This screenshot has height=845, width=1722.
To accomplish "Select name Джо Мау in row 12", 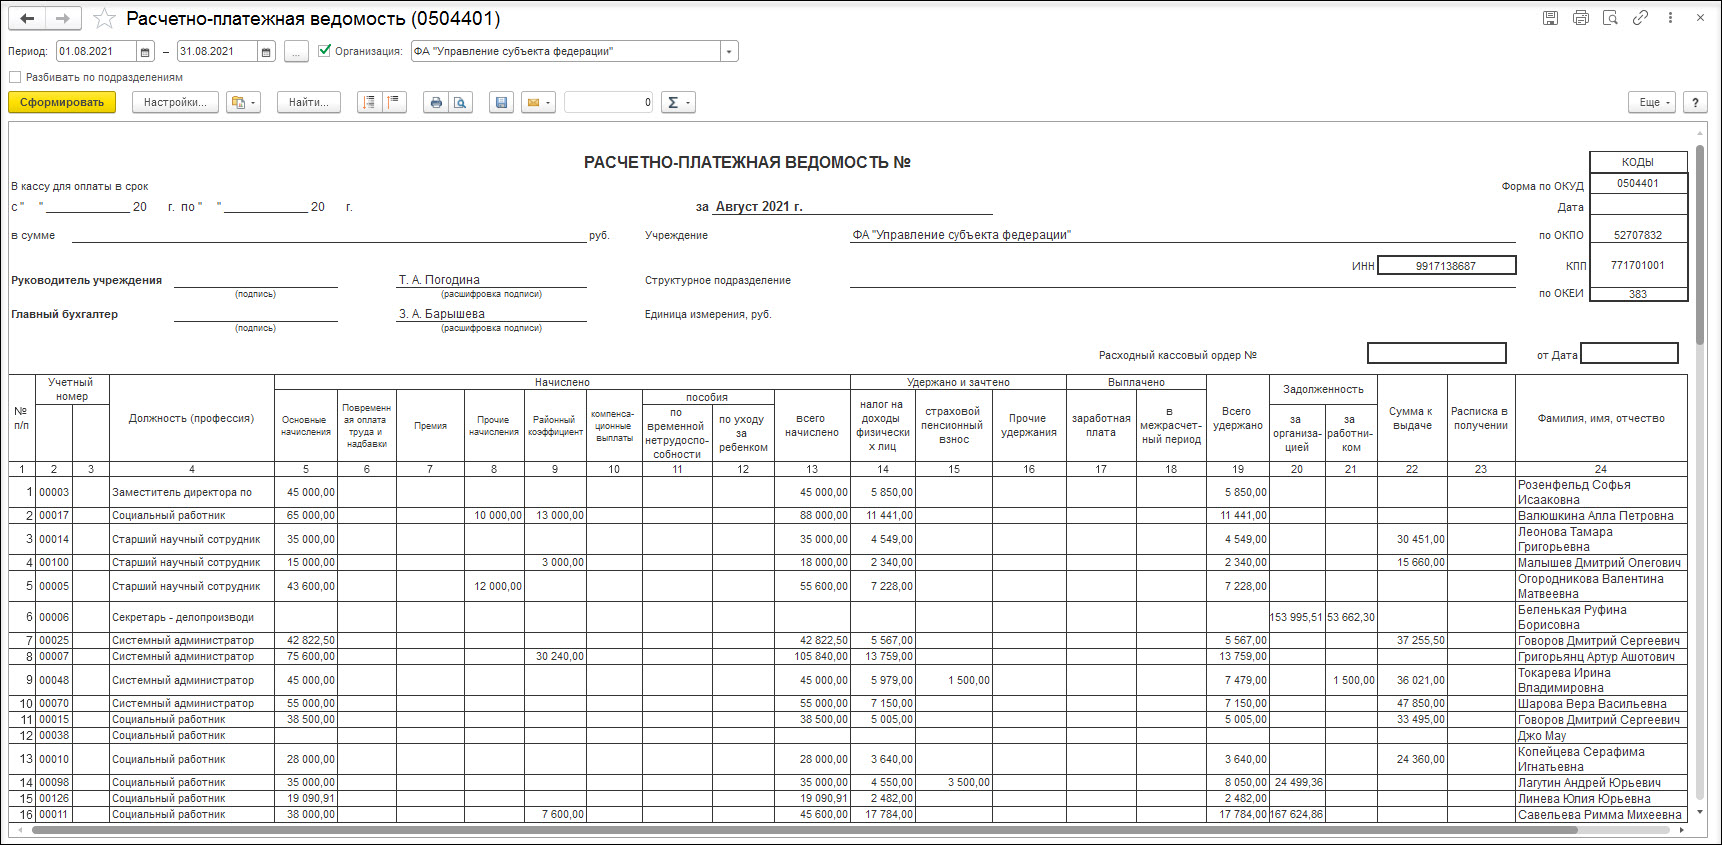I will coord(1601,736).
